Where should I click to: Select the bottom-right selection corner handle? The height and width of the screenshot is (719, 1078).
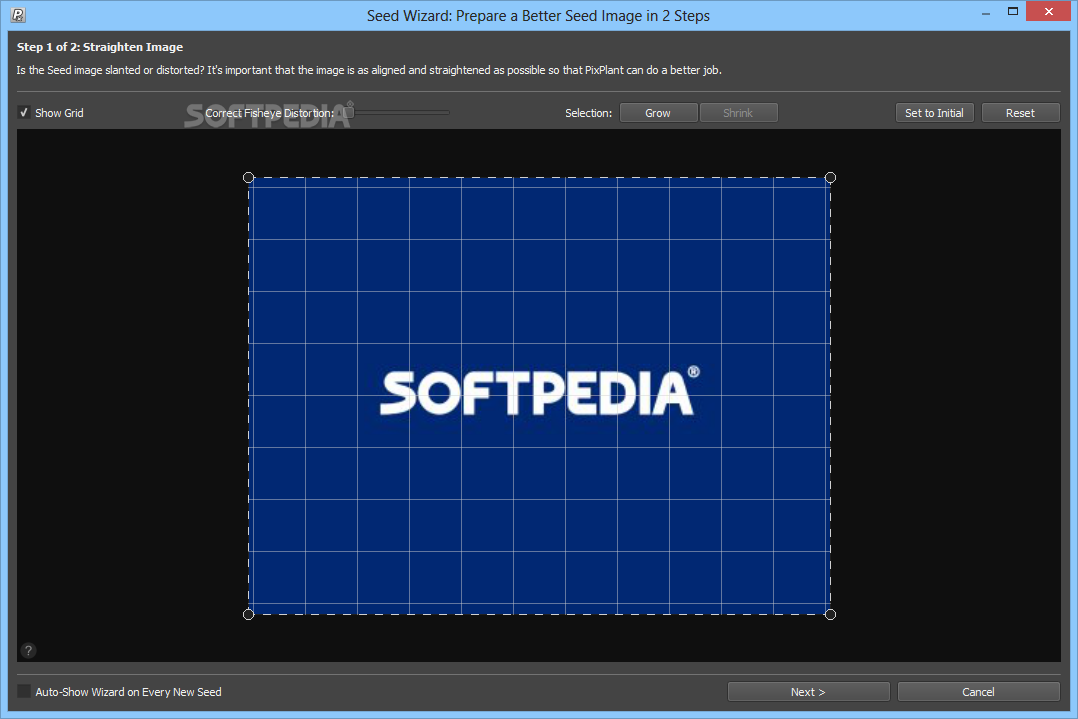tap(830, 614)
